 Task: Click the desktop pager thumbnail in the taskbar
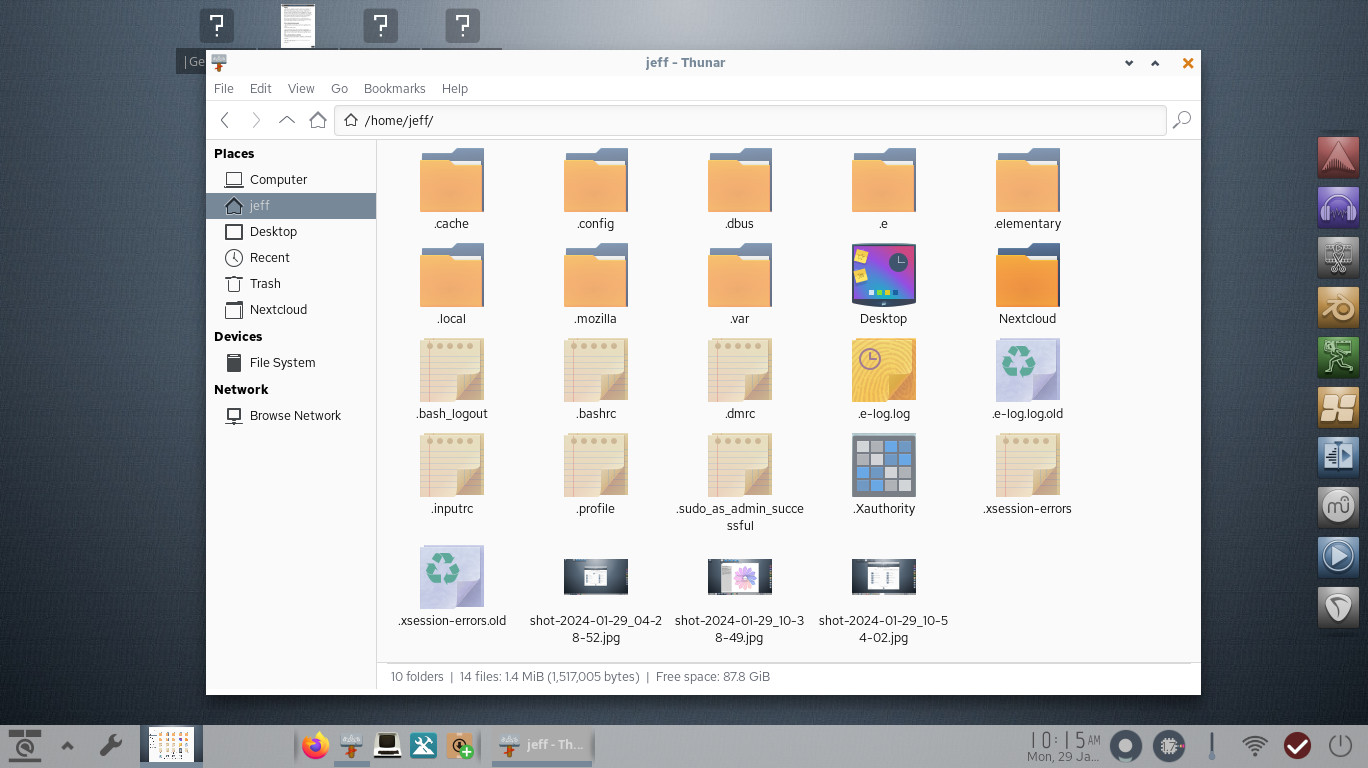(170, 745)
